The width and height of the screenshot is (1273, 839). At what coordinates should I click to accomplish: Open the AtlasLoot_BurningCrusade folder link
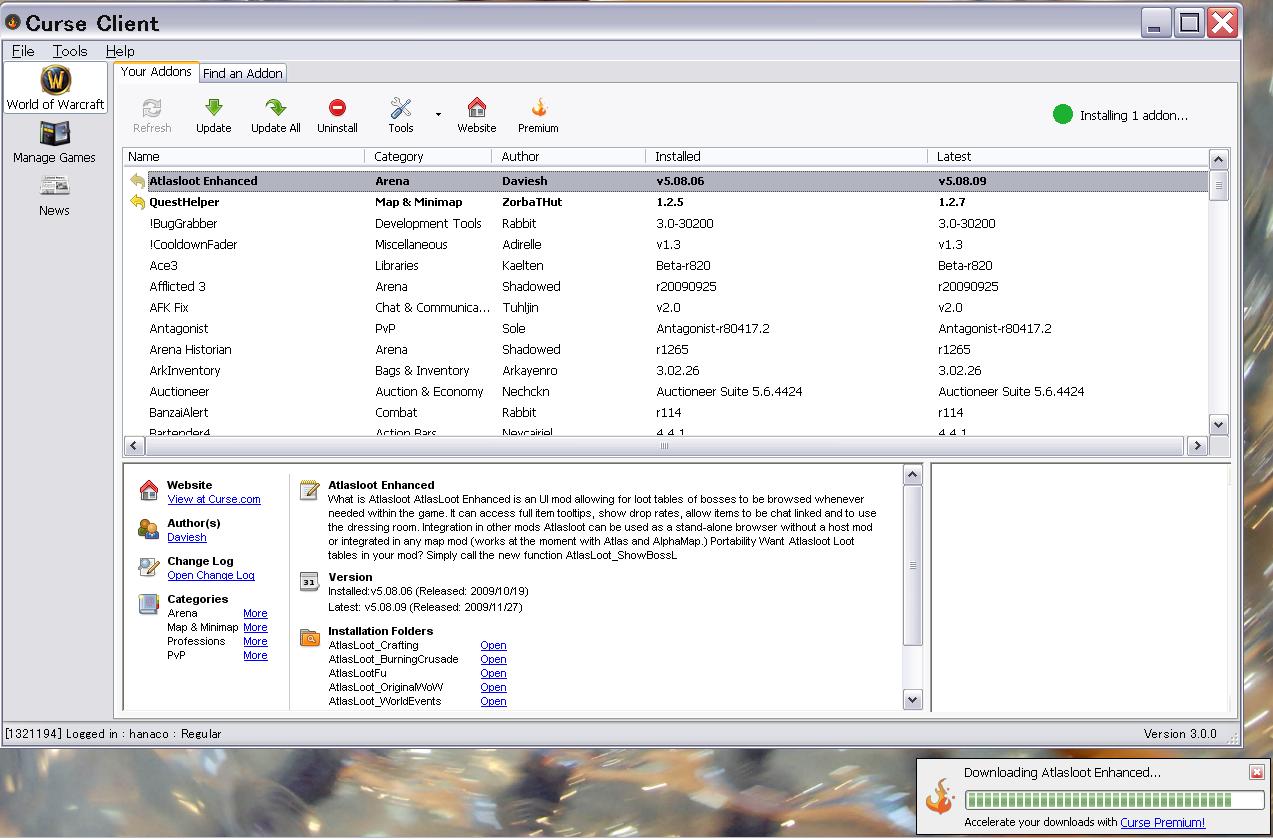(x=493, y=659)
